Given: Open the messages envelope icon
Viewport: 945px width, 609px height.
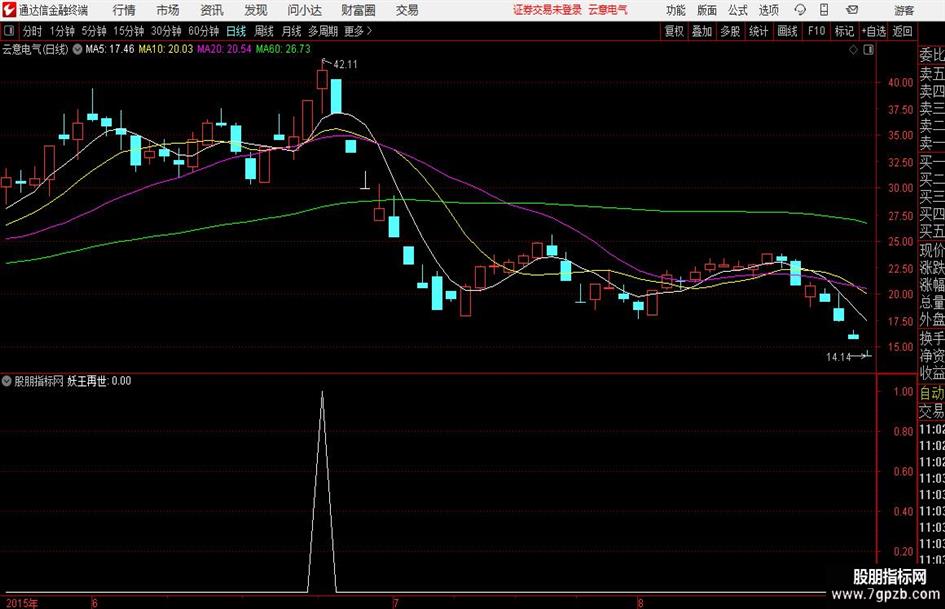Looking at the screenshot, I should tap(852, 10).
